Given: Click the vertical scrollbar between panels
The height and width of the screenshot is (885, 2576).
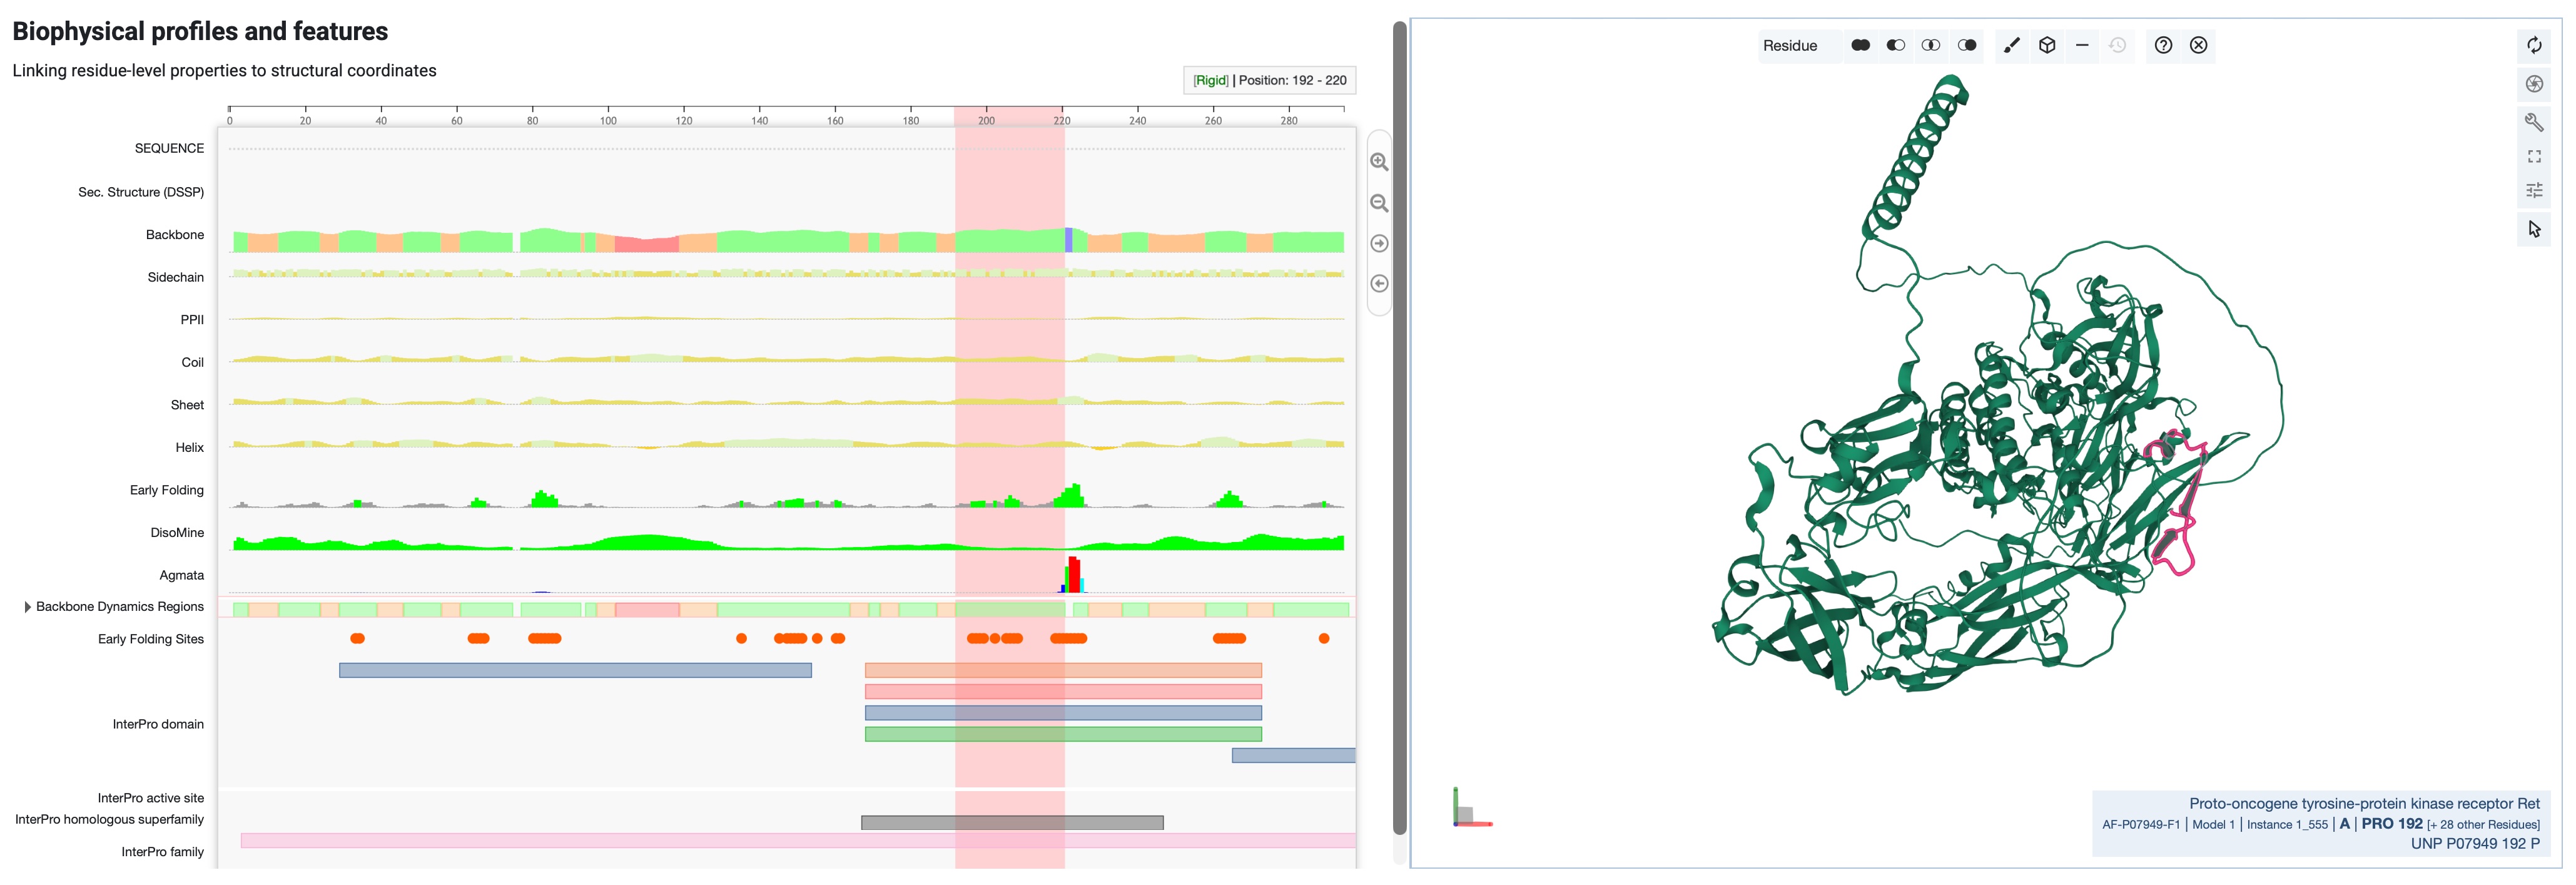Looking at the screenshot, I should tap(1399, 430).
